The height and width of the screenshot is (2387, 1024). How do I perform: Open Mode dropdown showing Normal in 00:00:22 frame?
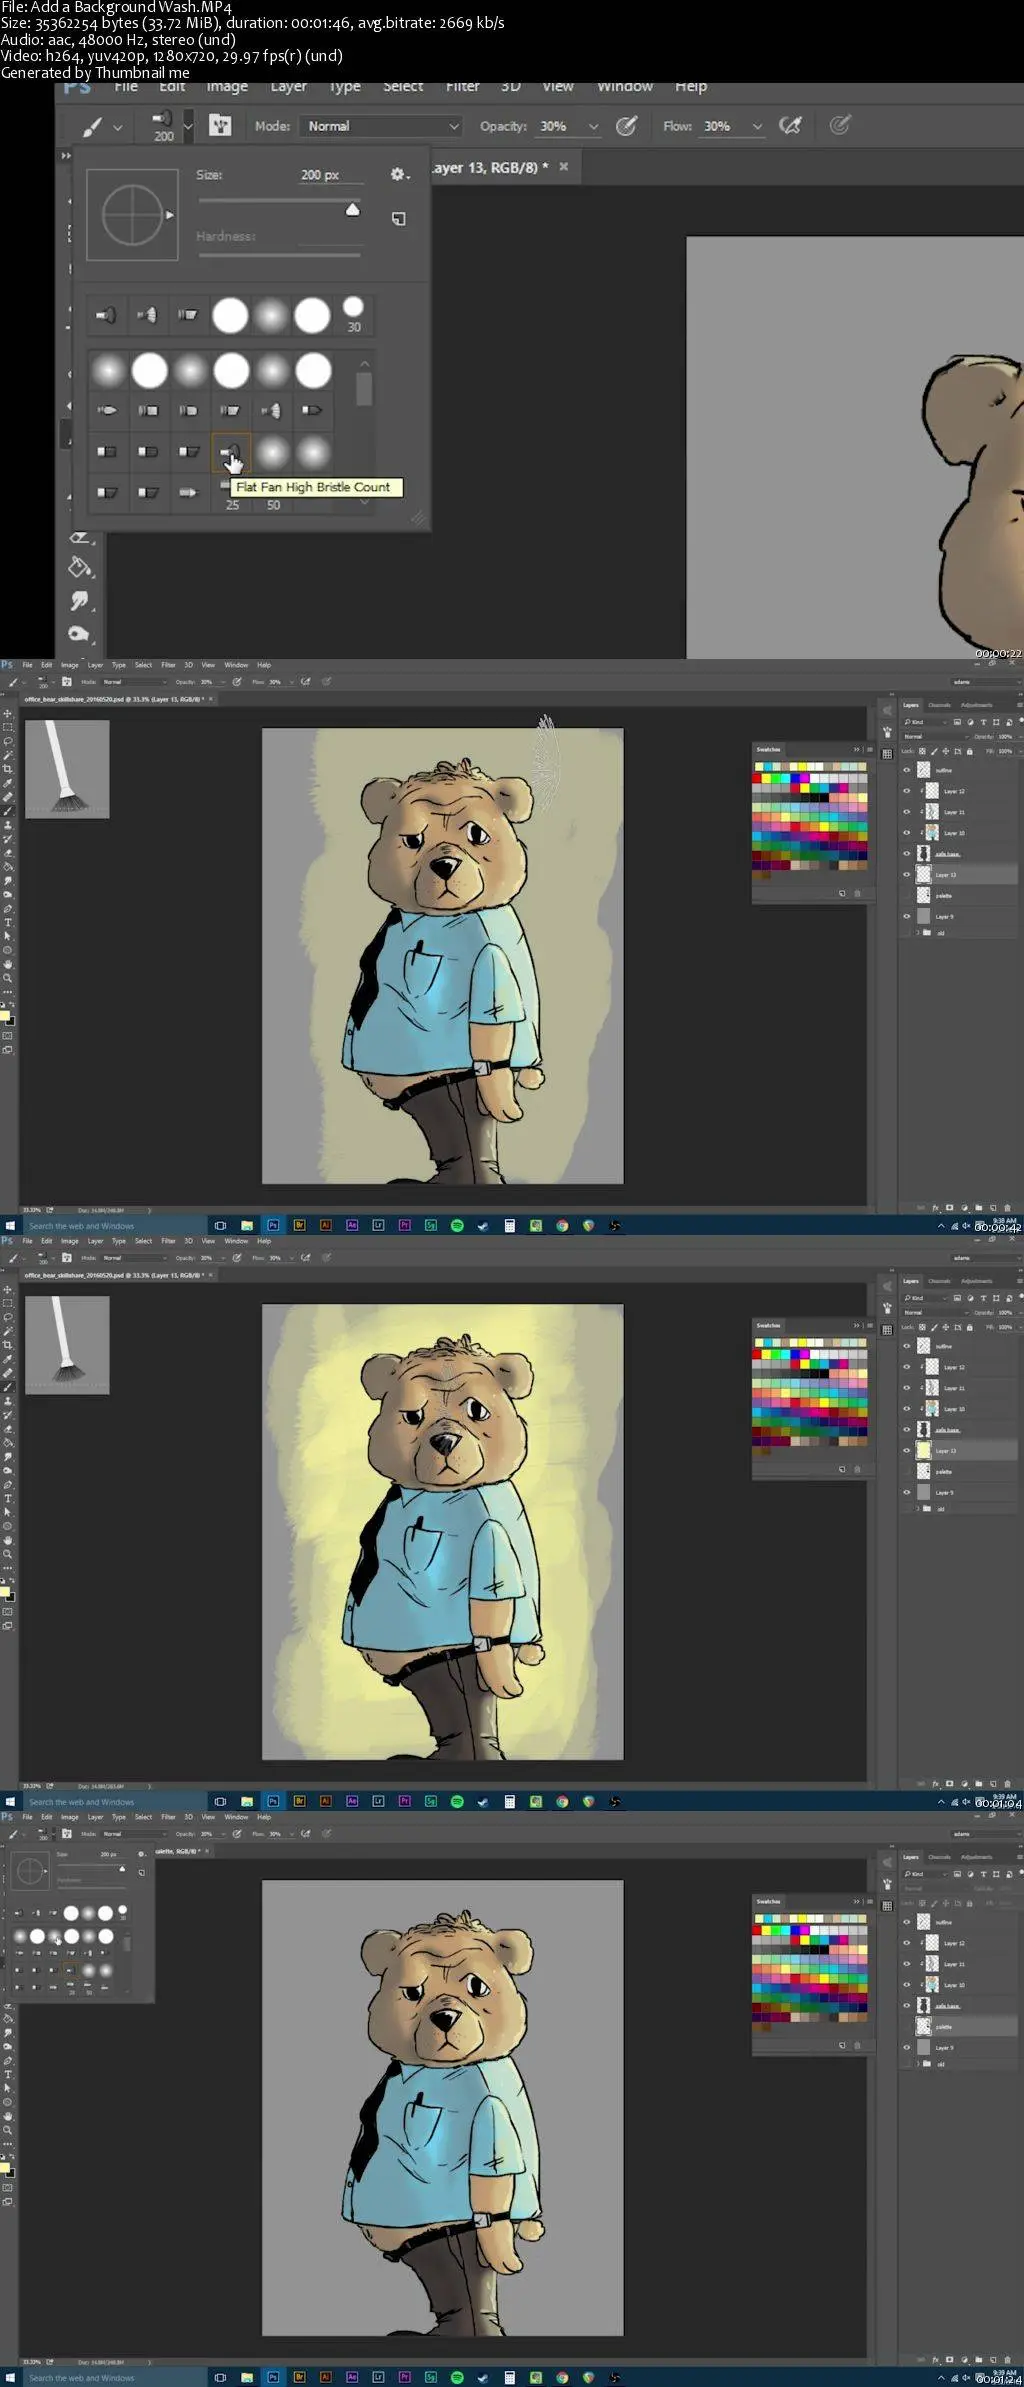point(383,126)
